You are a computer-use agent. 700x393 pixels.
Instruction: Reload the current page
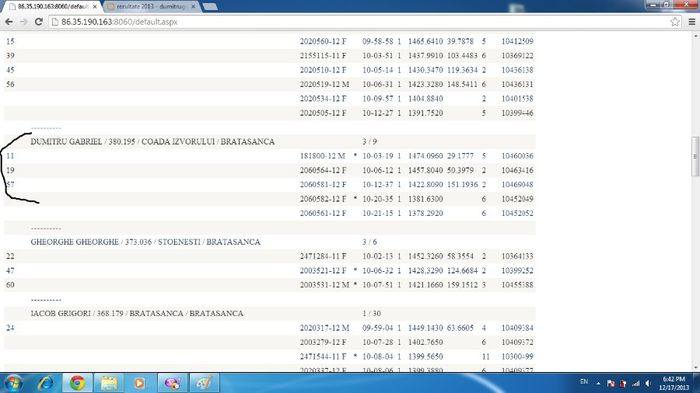39,21
